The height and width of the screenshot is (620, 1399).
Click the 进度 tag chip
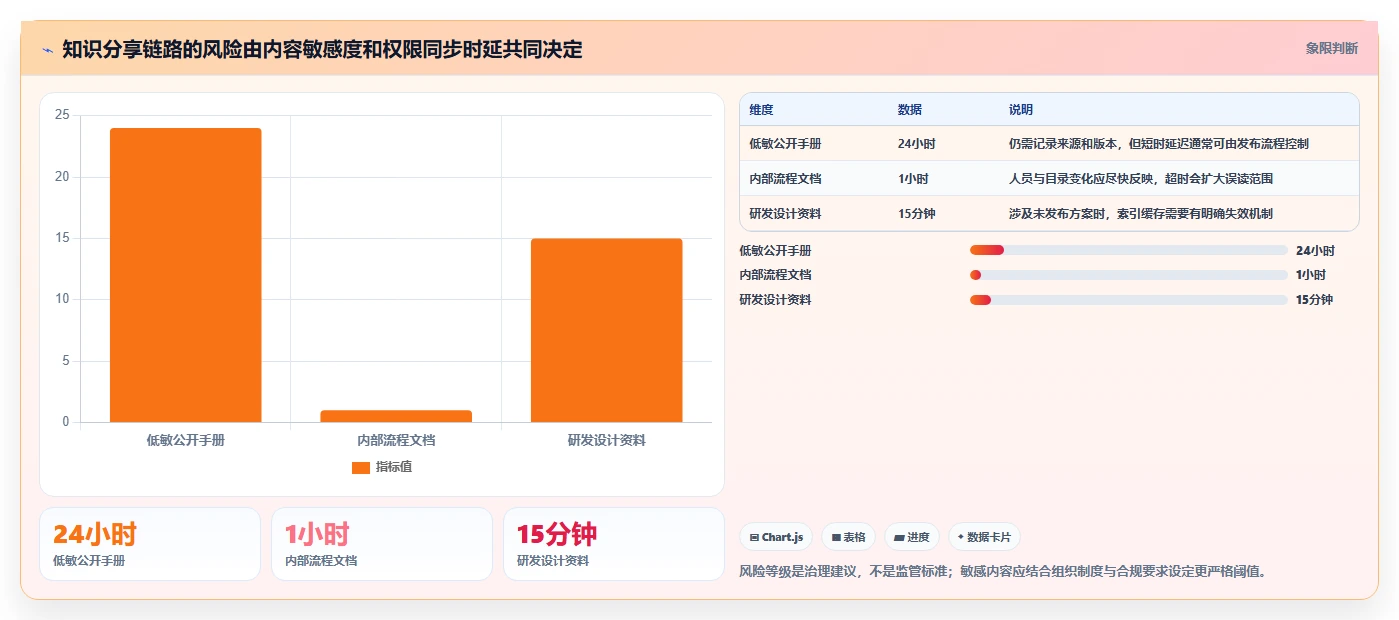pyautogui.click(x=911, y=537)
